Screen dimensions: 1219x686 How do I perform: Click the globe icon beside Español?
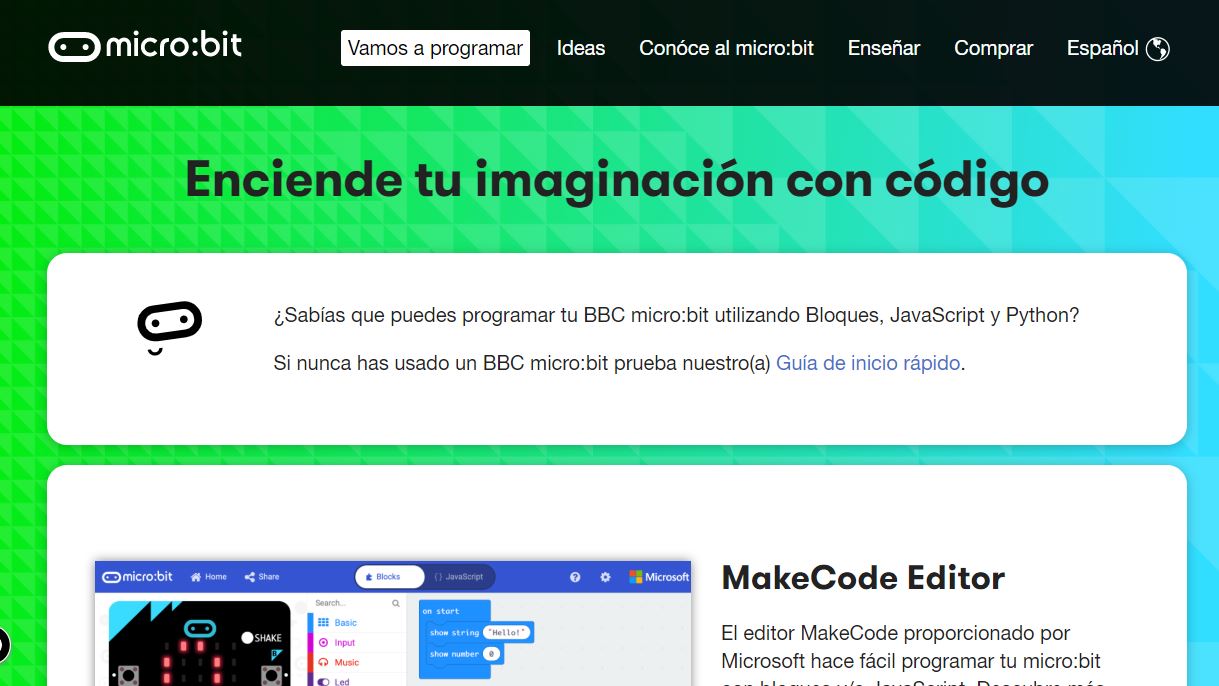(1157, 47)
